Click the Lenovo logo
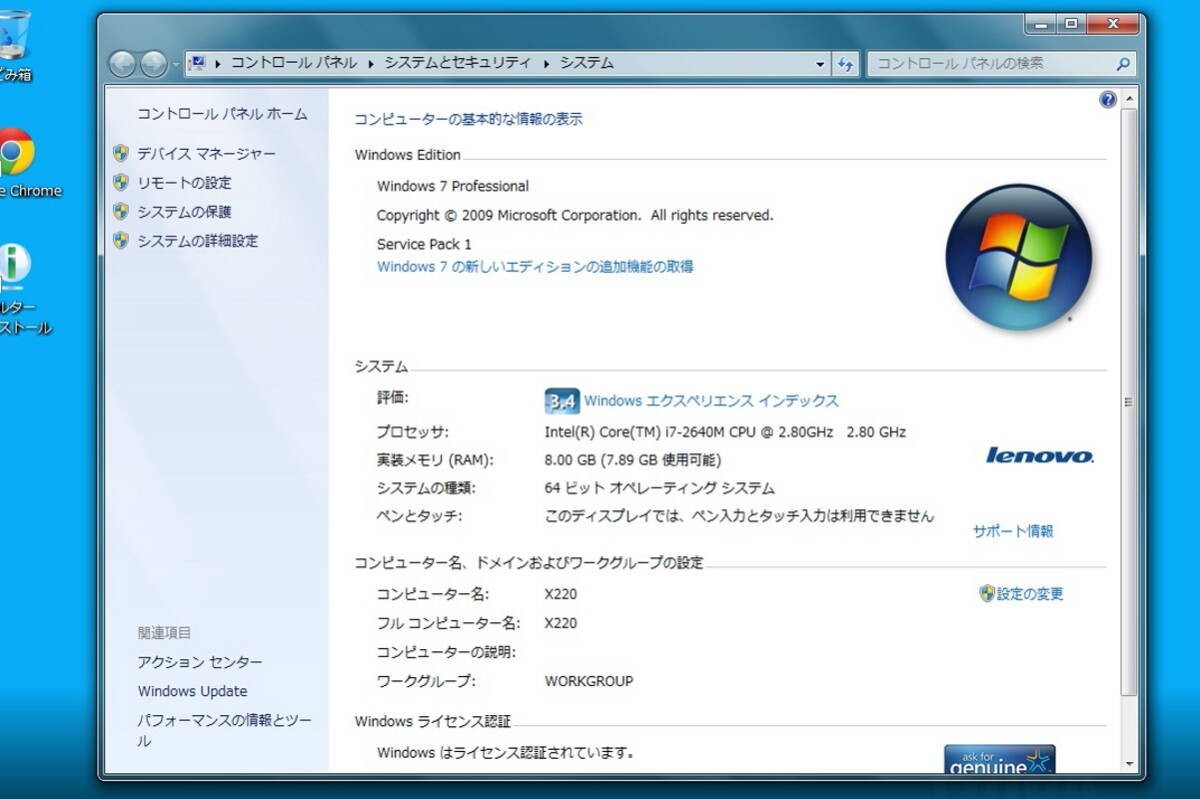 pos(1040,455)
